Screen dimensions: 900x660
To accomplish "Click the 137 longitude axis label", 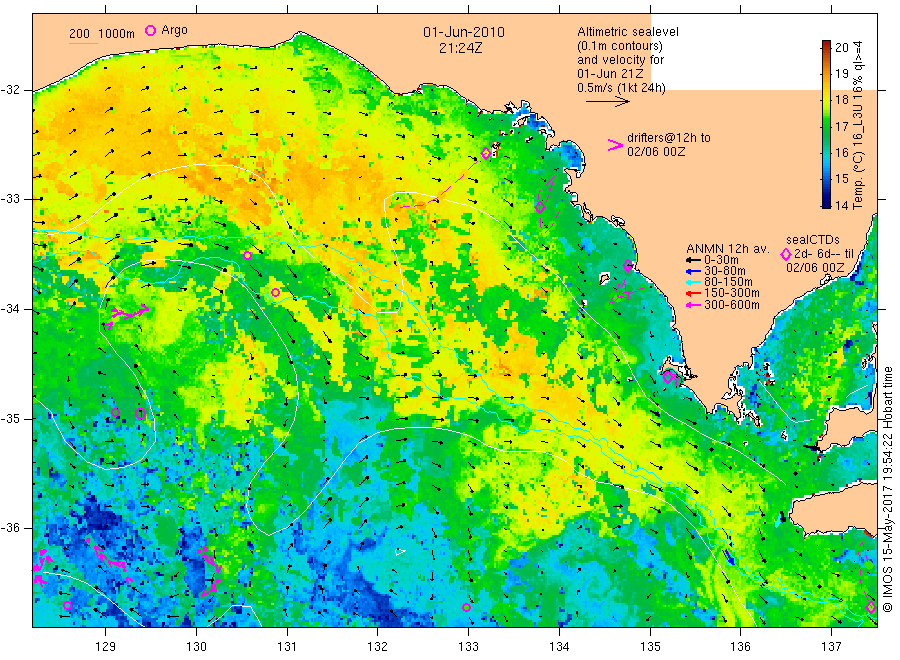I will (x=831, y=647).
